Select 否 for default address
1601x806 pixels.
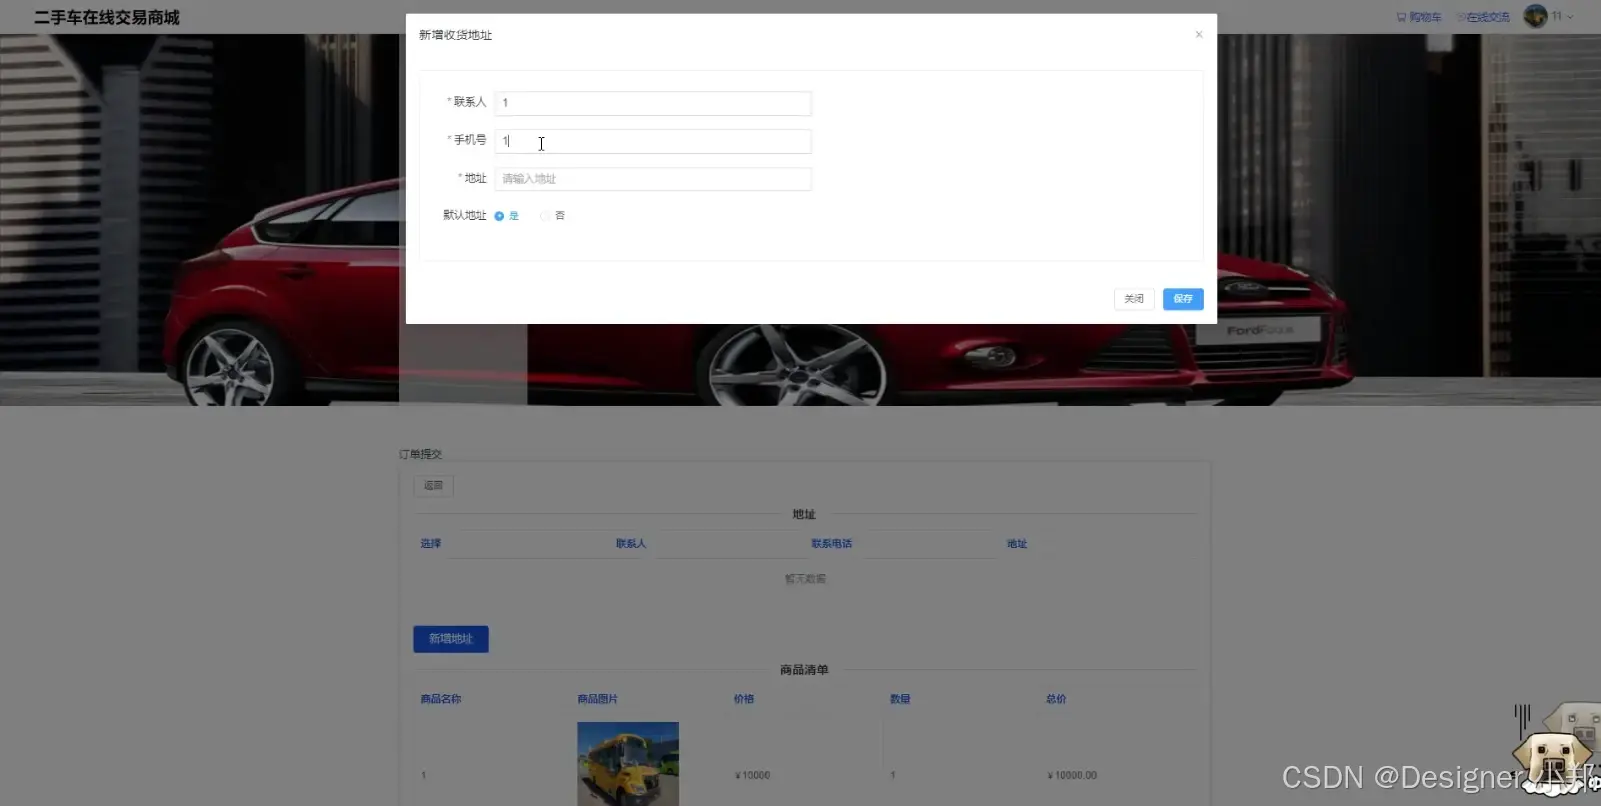552,216
